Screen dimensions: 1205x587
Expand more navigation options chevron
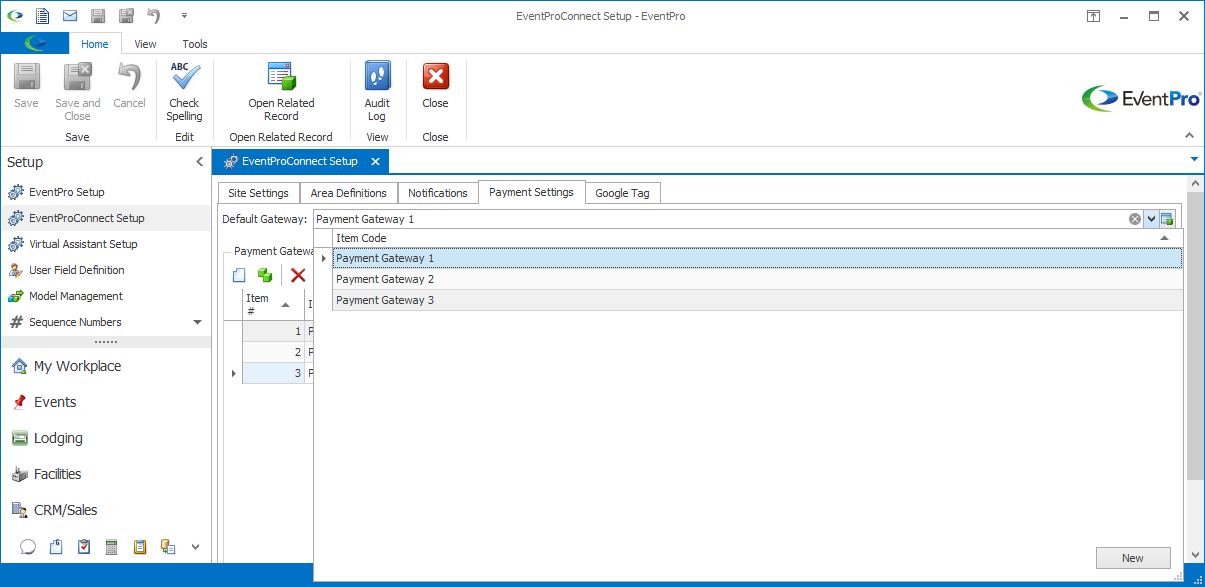[x=196, y=547]
